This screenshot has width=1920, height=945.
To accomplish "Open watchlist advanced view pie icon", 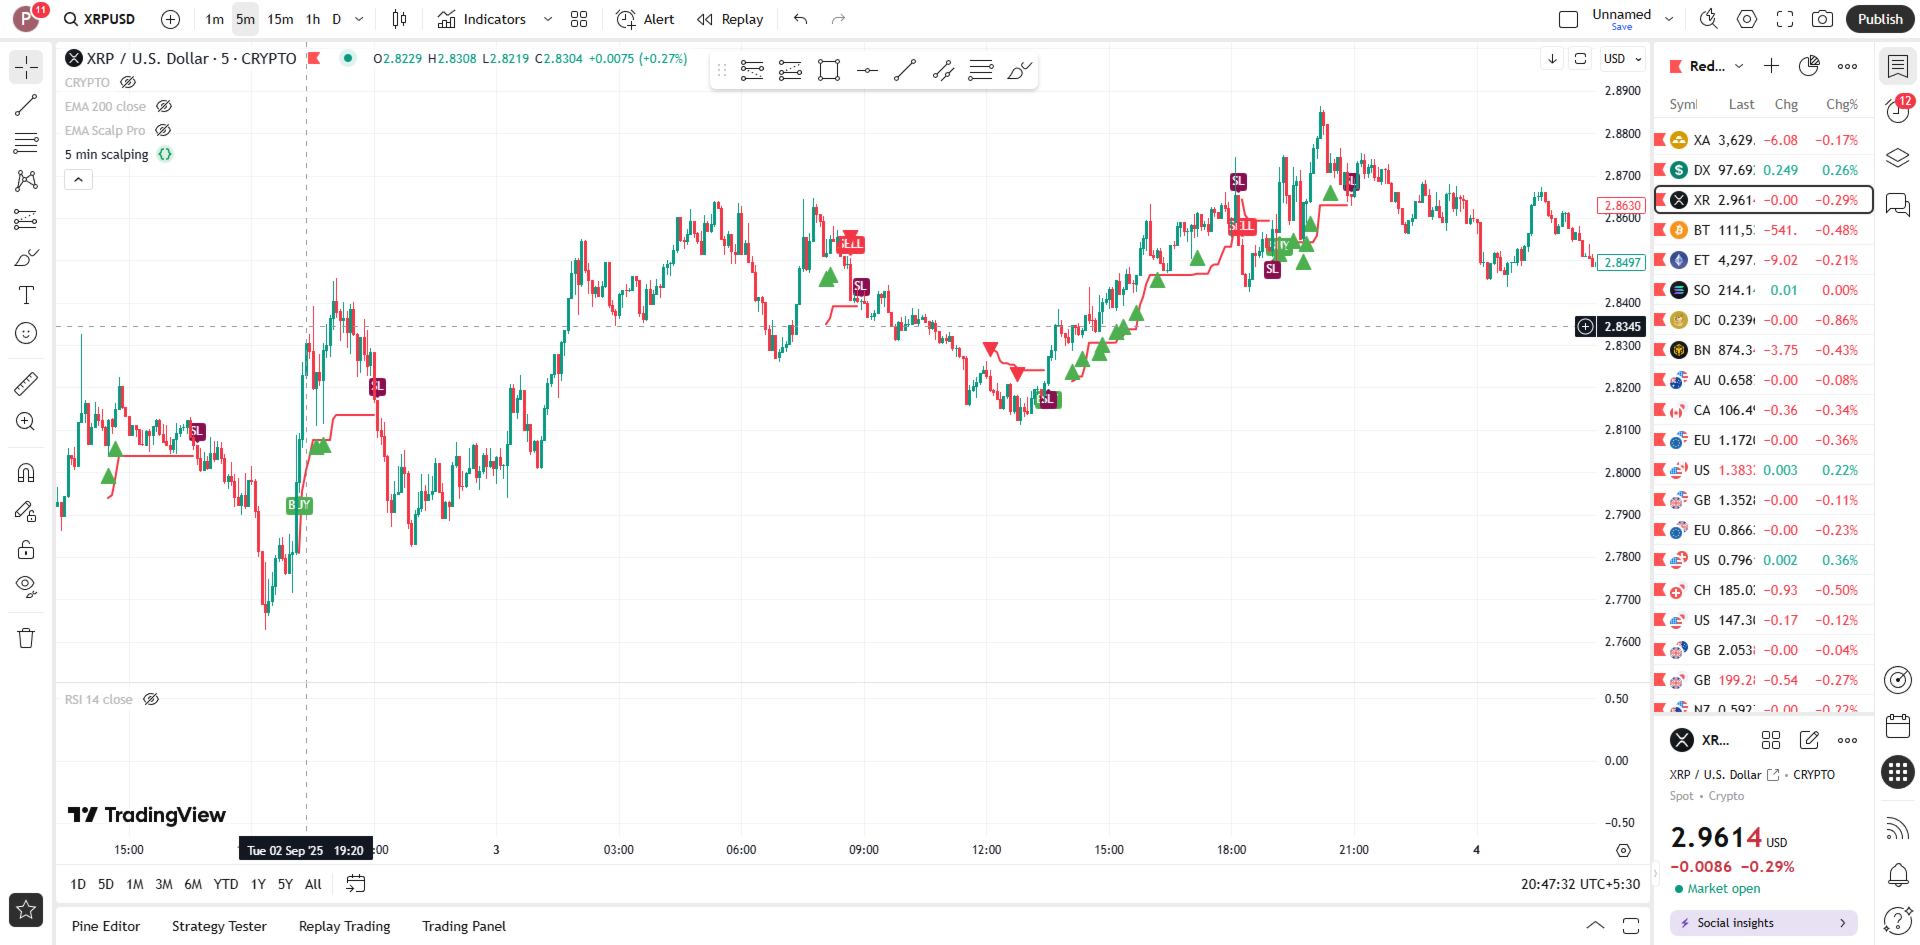I will 1809,66.
